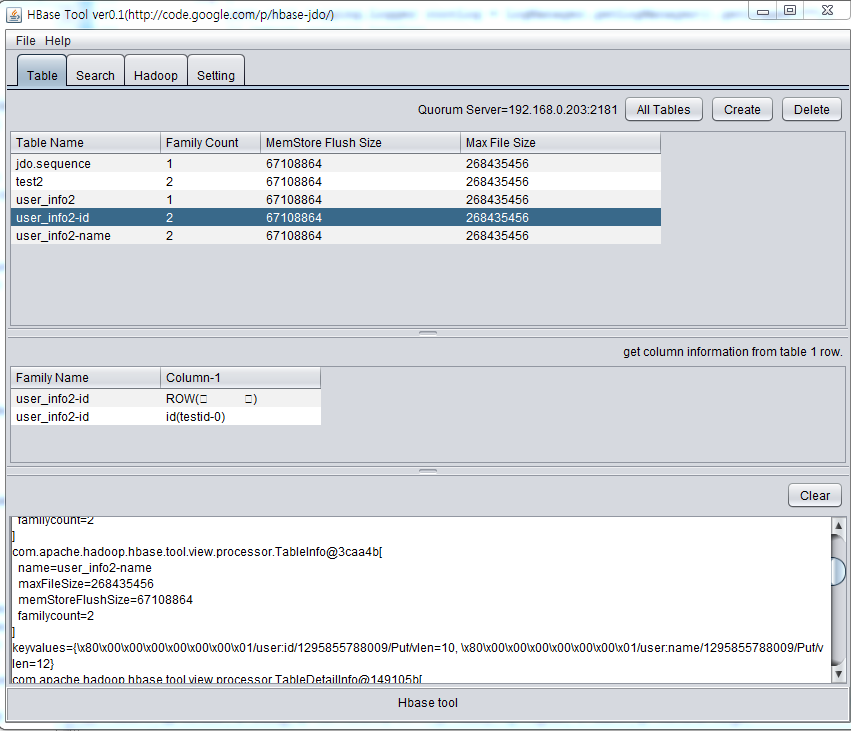Click the upper split pane divider handle
Image resolution: width=851 pixels, height=731 pixels.
click(x=428, y=333)
